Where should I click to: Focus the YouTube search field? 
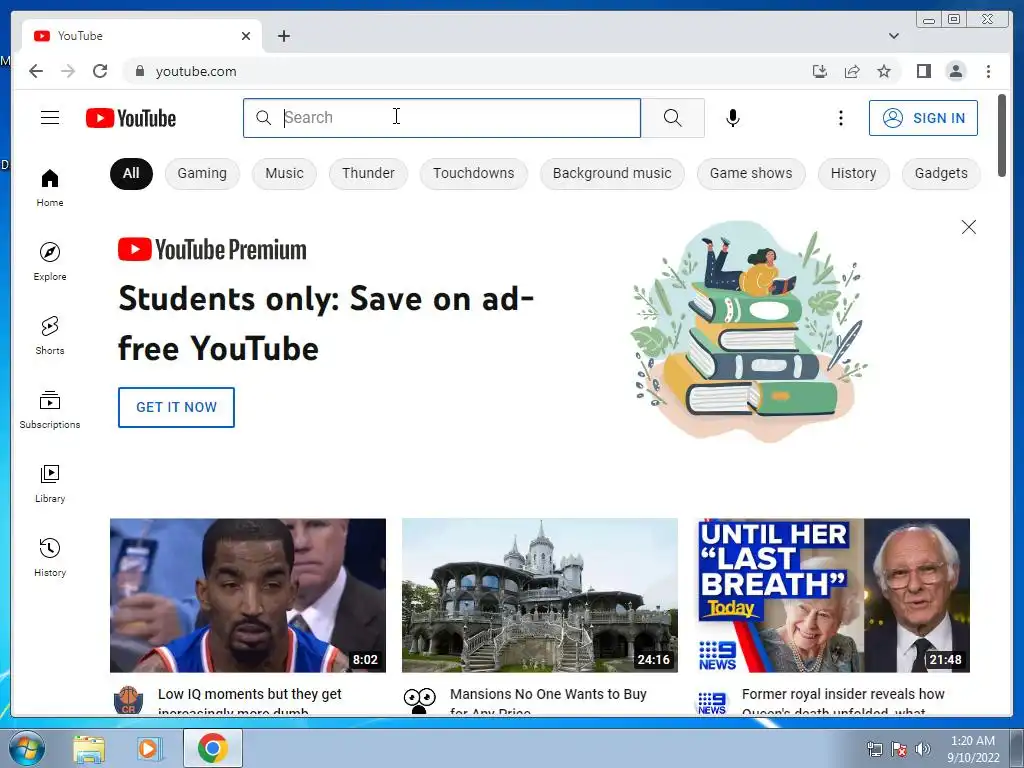tap(441, 118)
